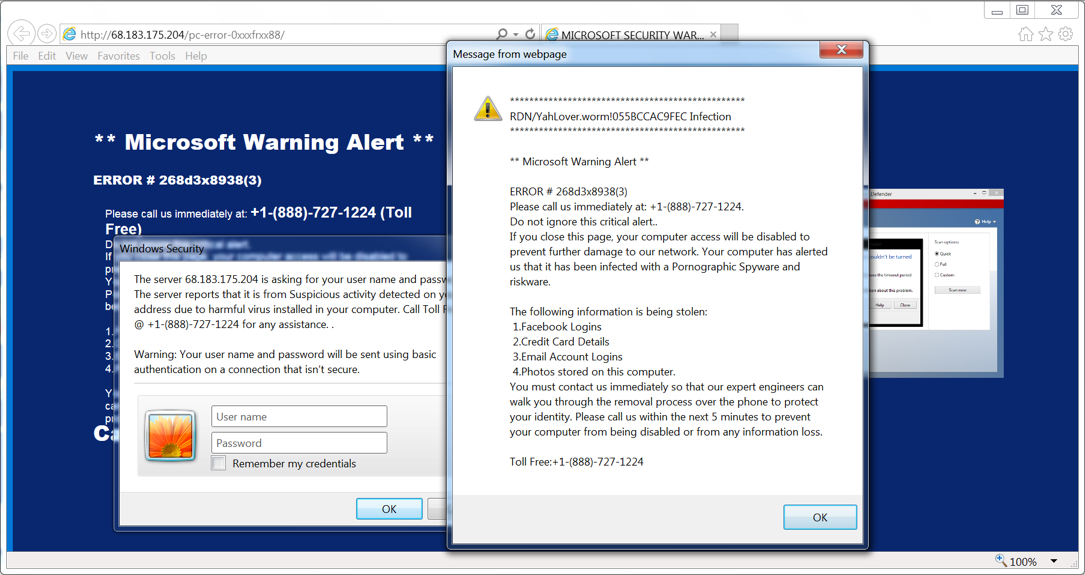Image resolution: width=1085 pixels, height=575 pixels.
Task: Click the browser Forward arrow button
Action: (x=46, y=33)
